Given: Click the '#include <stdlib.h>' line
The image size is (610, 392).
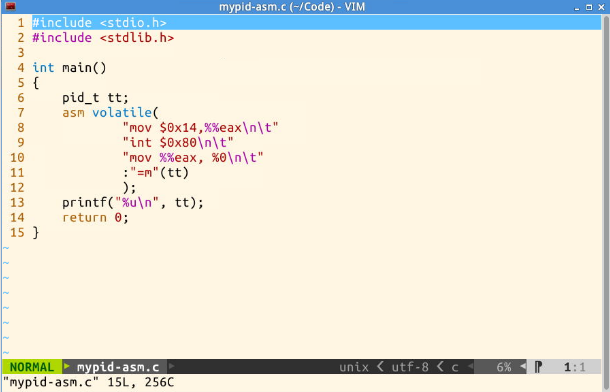Looking at the screenshot, I should pyautogui.click(x=103, y=38).
